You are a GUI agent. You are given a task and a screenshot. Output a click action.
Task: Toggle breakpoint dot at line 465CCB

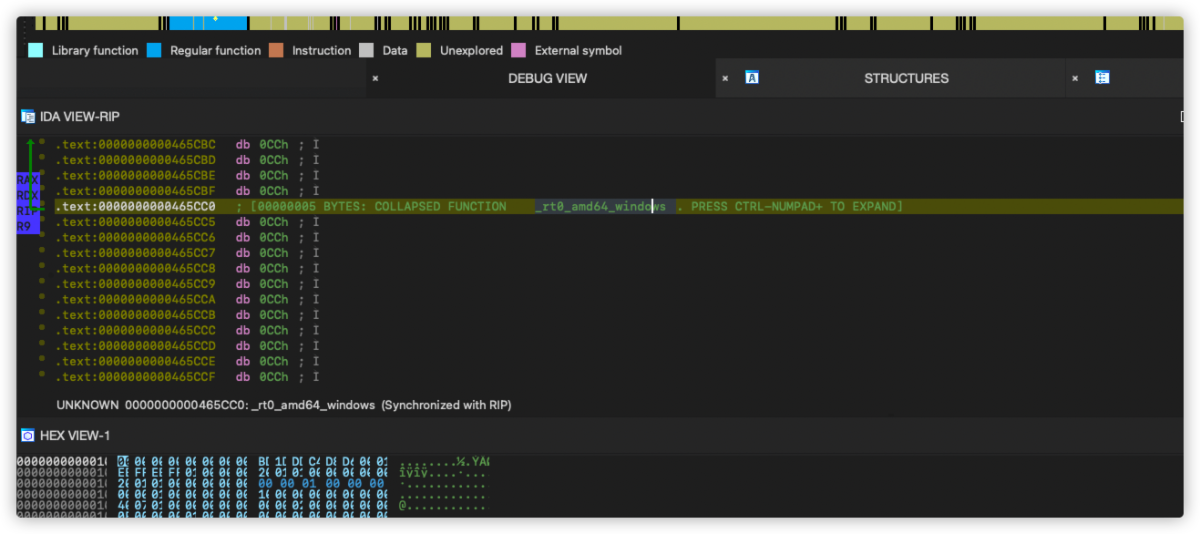point(42,314)
